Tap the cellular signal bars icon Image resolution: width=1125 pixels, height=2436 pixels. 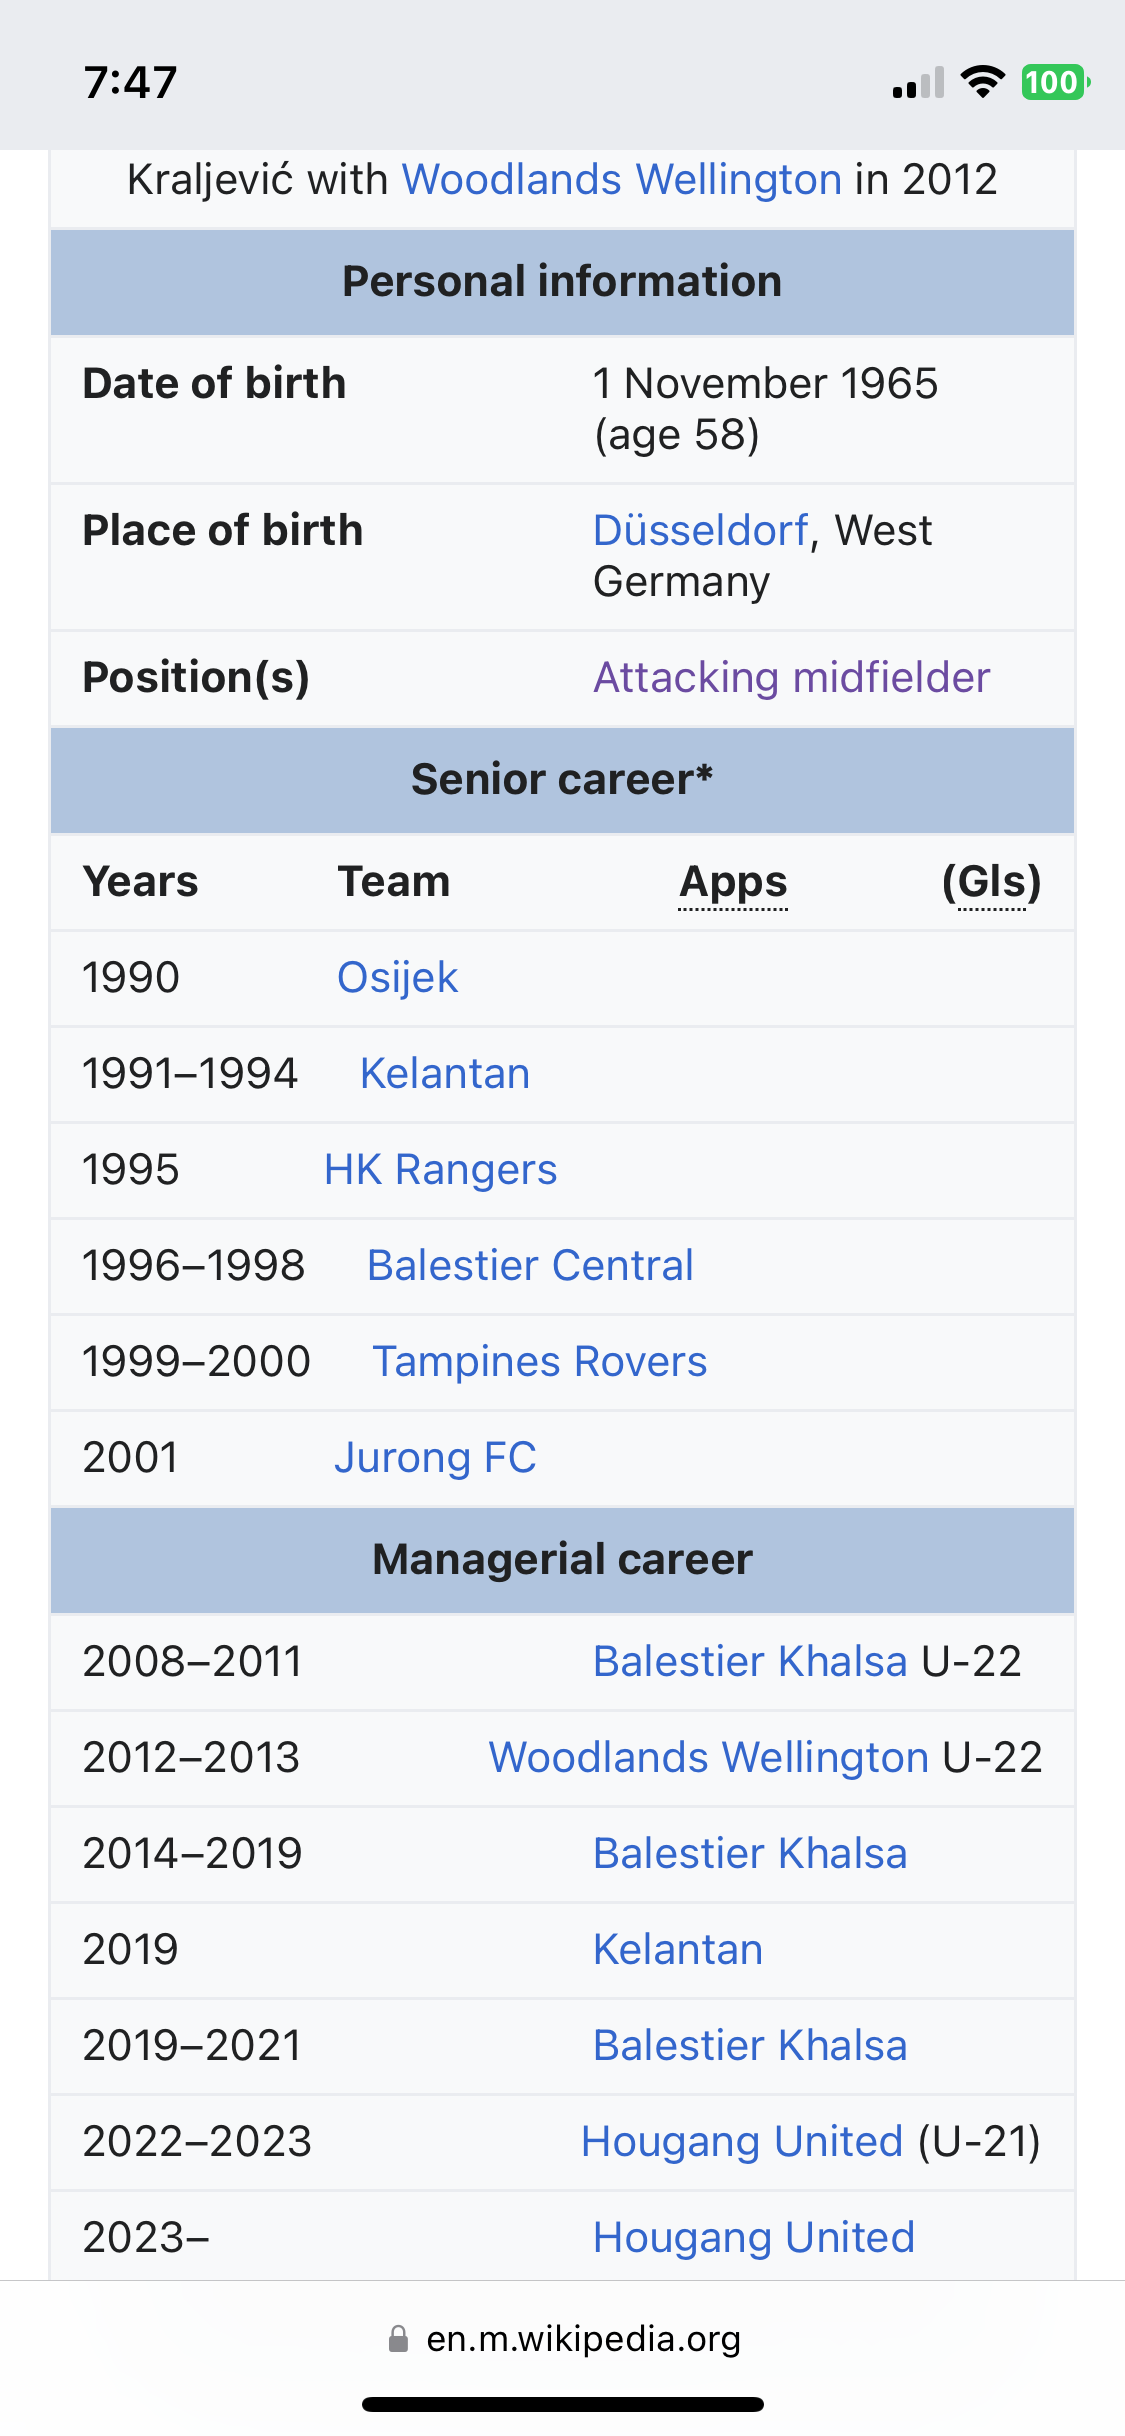tap(918, 83)
